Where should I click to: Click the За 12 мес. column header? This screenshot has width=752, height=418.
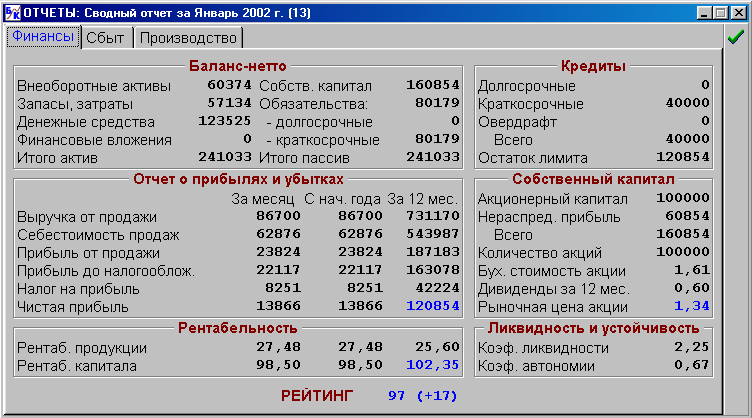(x=424, y=198)
